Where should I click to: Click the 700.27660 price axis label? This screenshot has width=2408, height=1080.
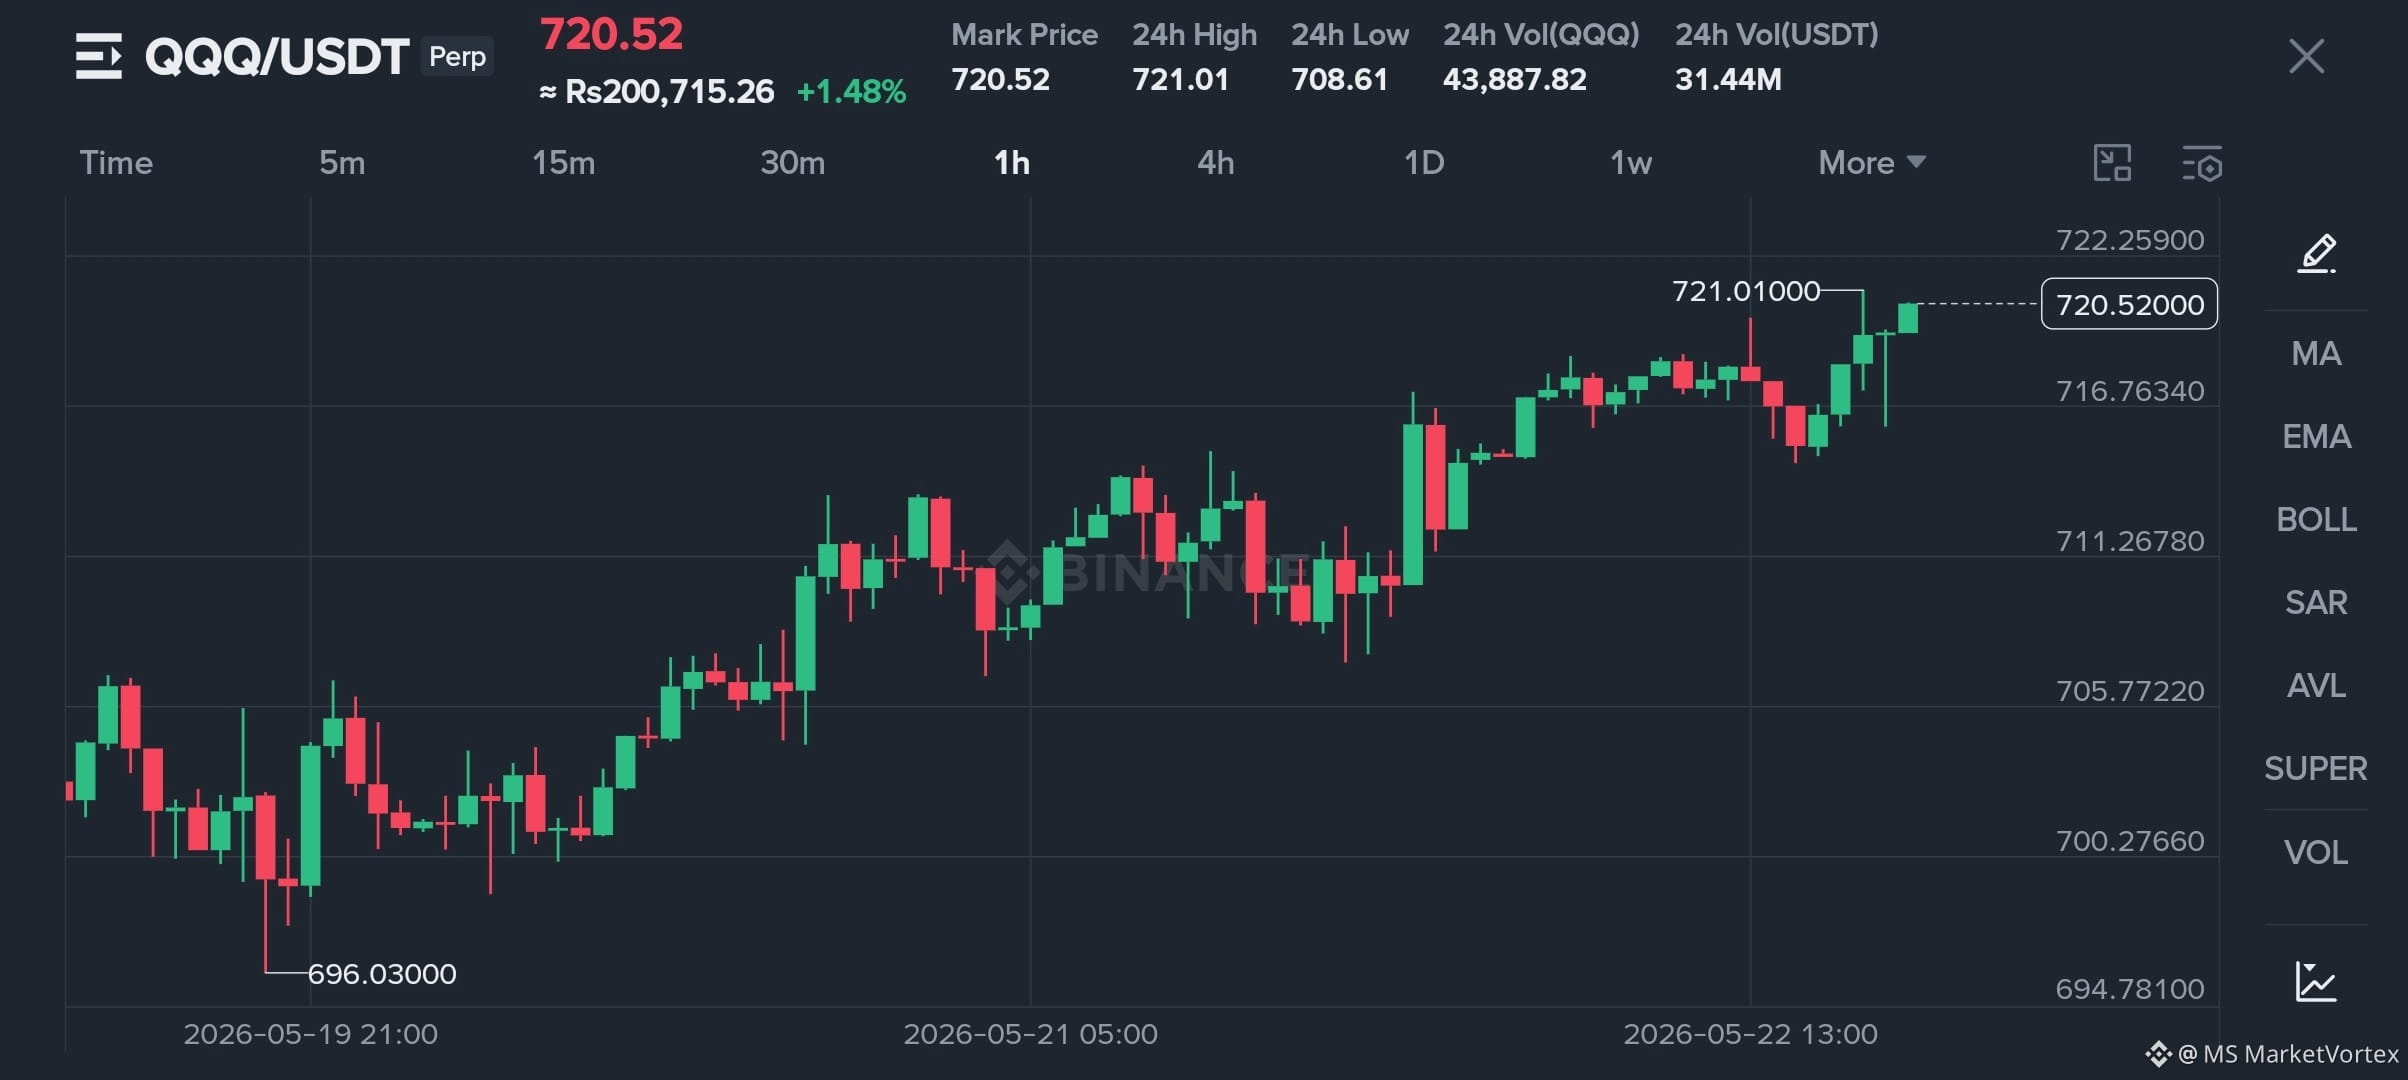(x=2129, y=841)
